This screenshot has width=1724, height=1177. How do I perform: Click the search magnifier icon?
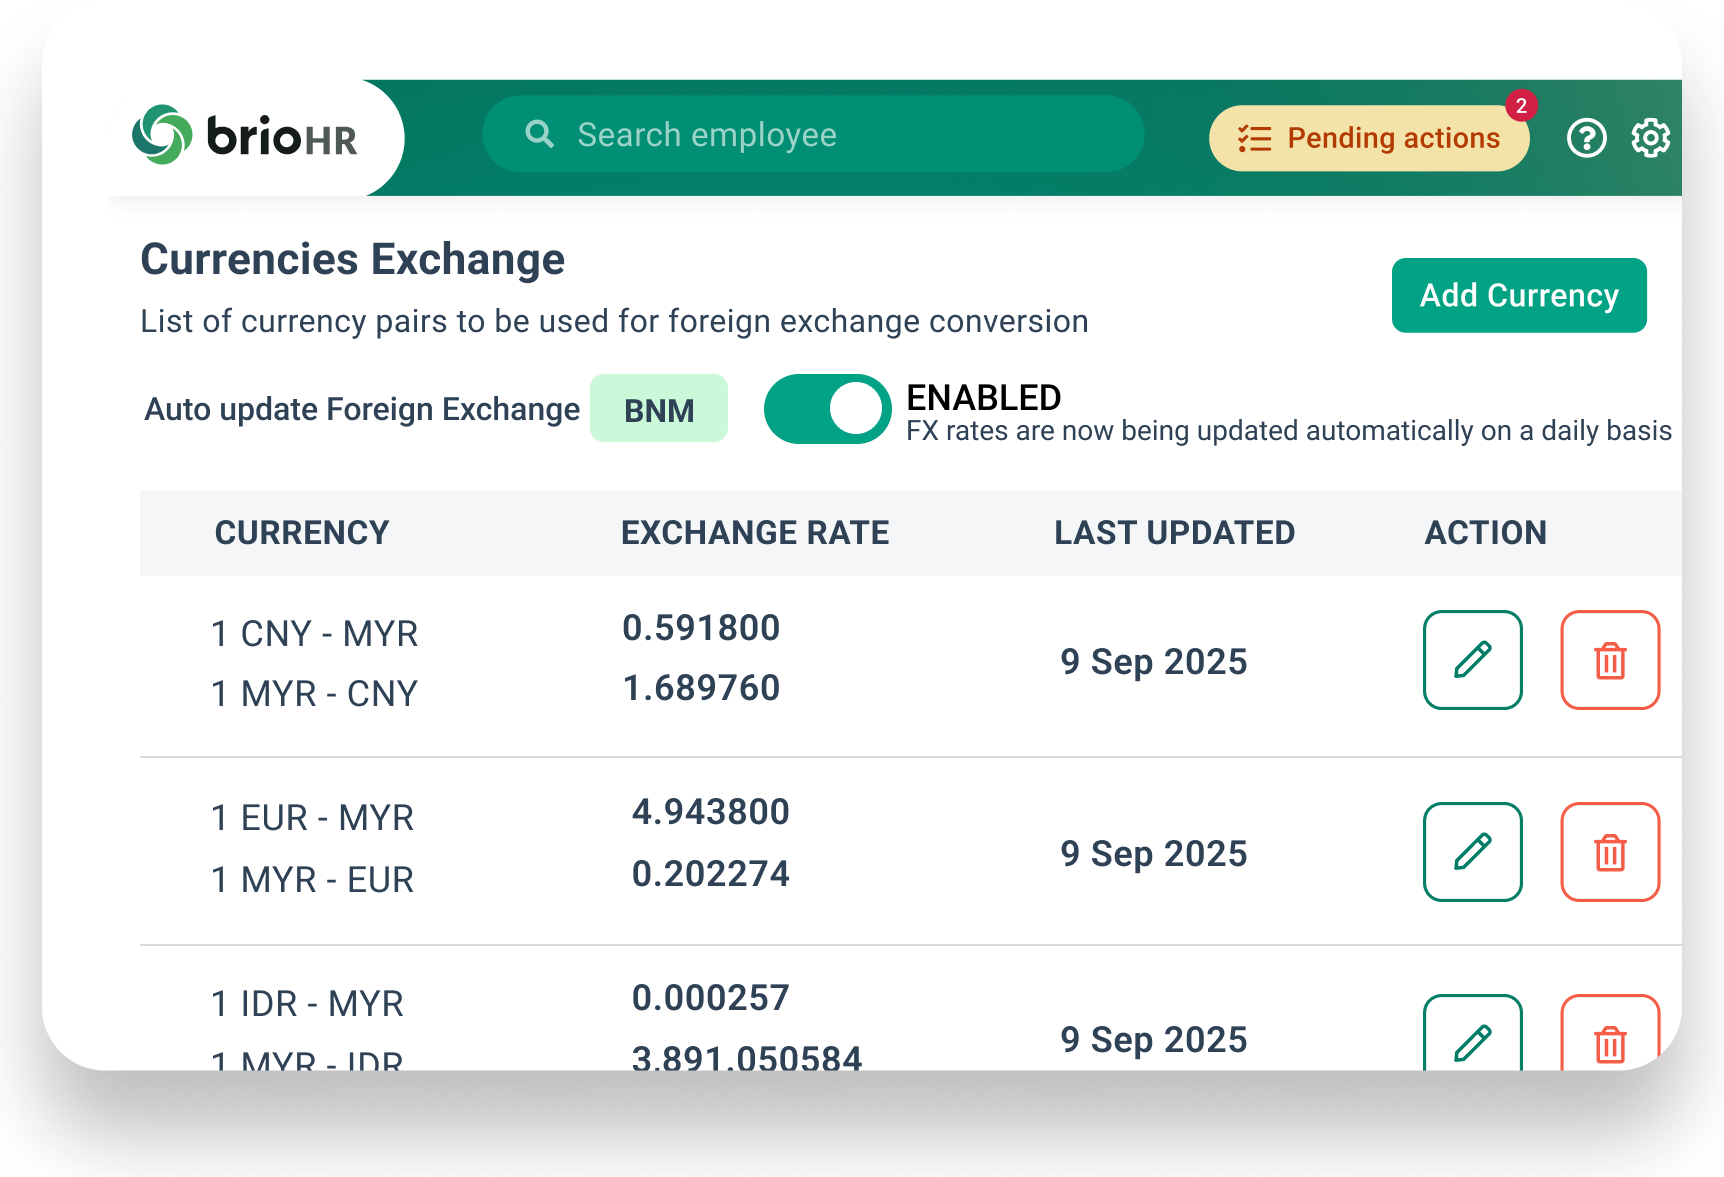coord(539,134)
